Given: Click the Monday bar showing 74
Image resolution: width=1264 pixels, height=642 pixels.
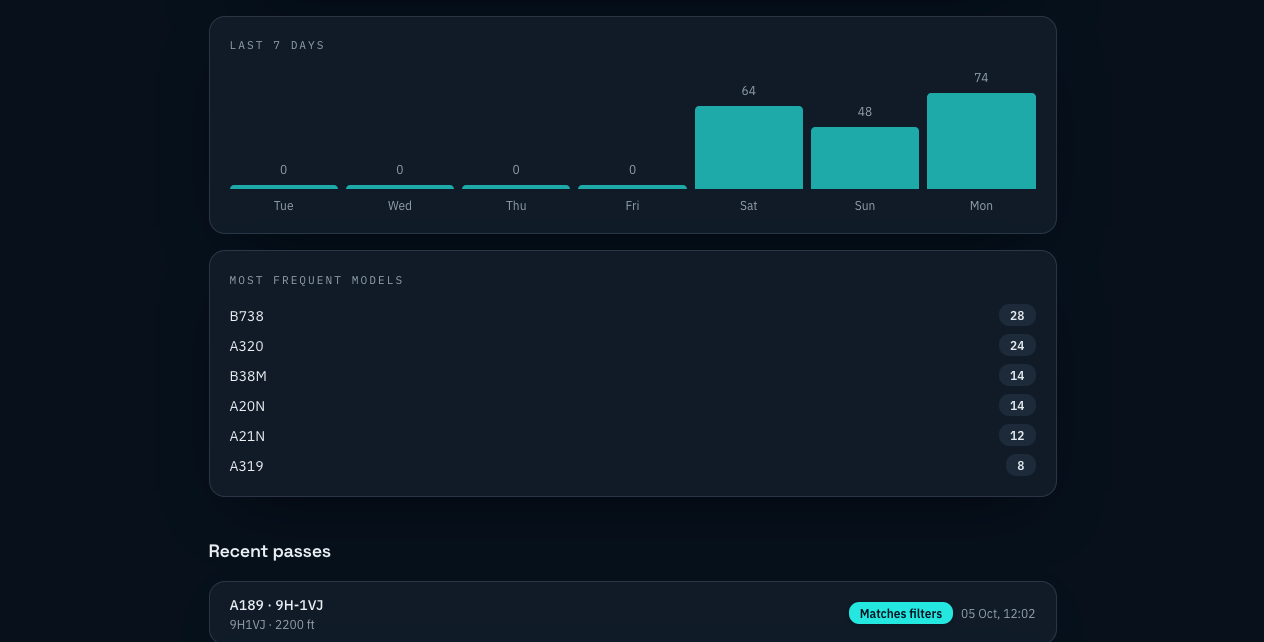Looking at the screenshot, I should point(981,141).
